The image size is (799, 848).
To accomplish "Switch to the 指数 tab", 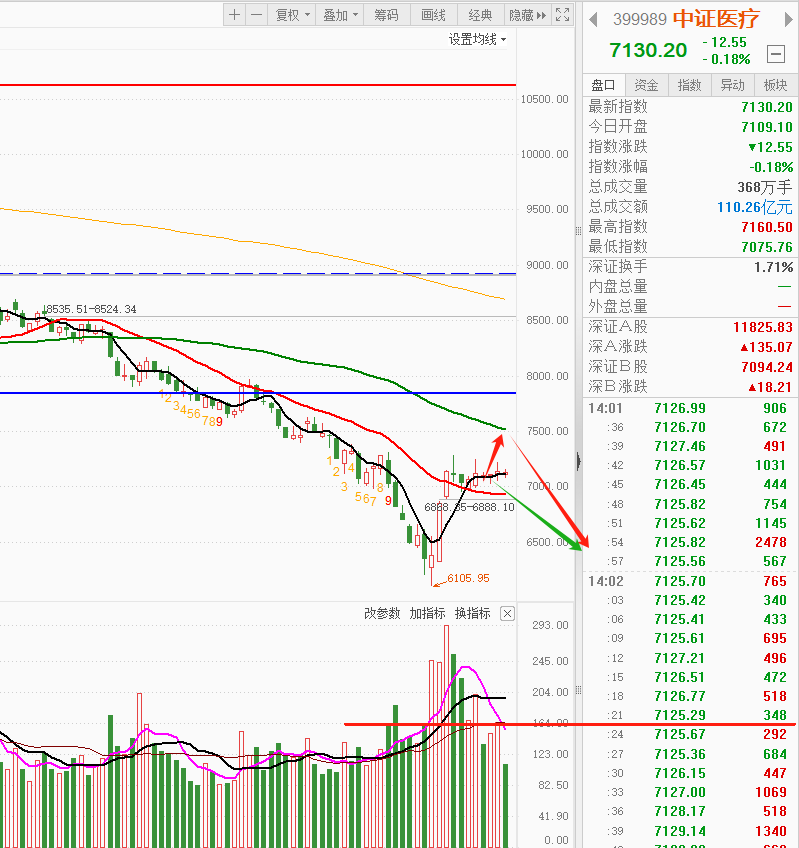I will [690, 85].
